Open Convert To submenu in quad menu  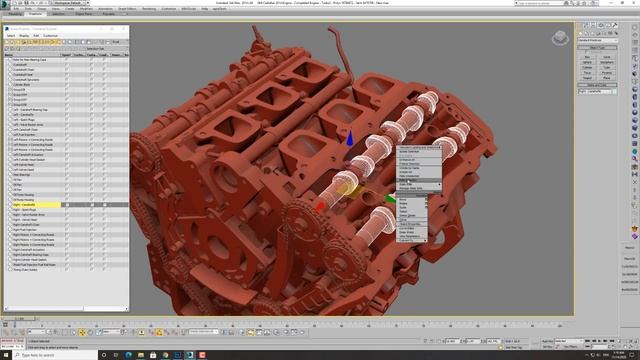point(411,240)
